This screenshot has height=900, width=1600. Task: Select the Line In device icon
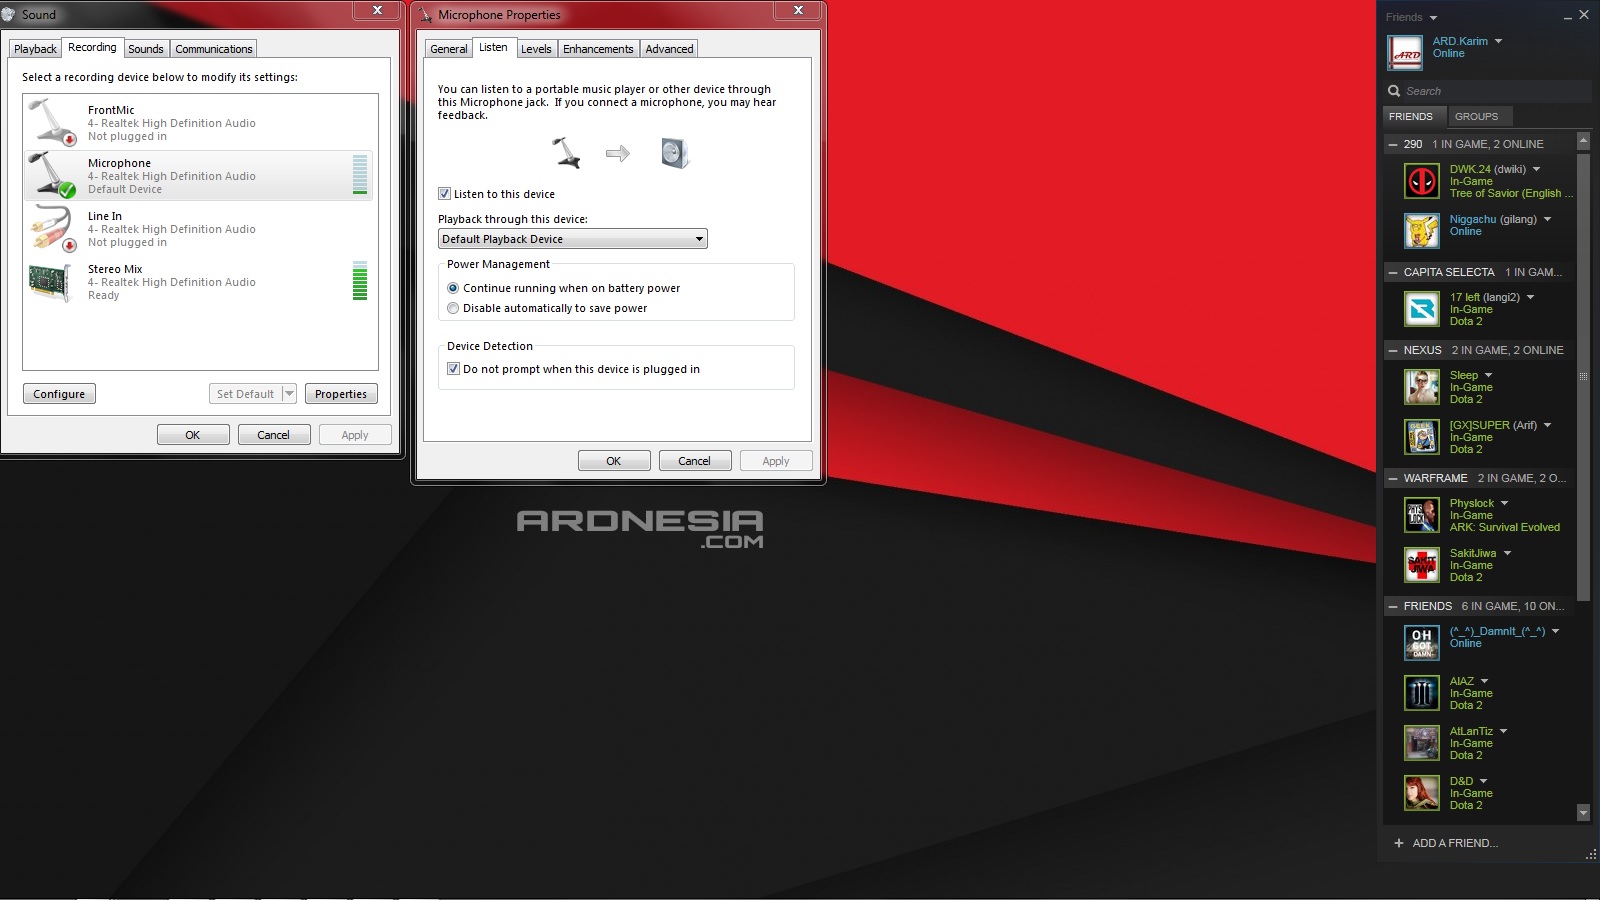coord(53,228)
